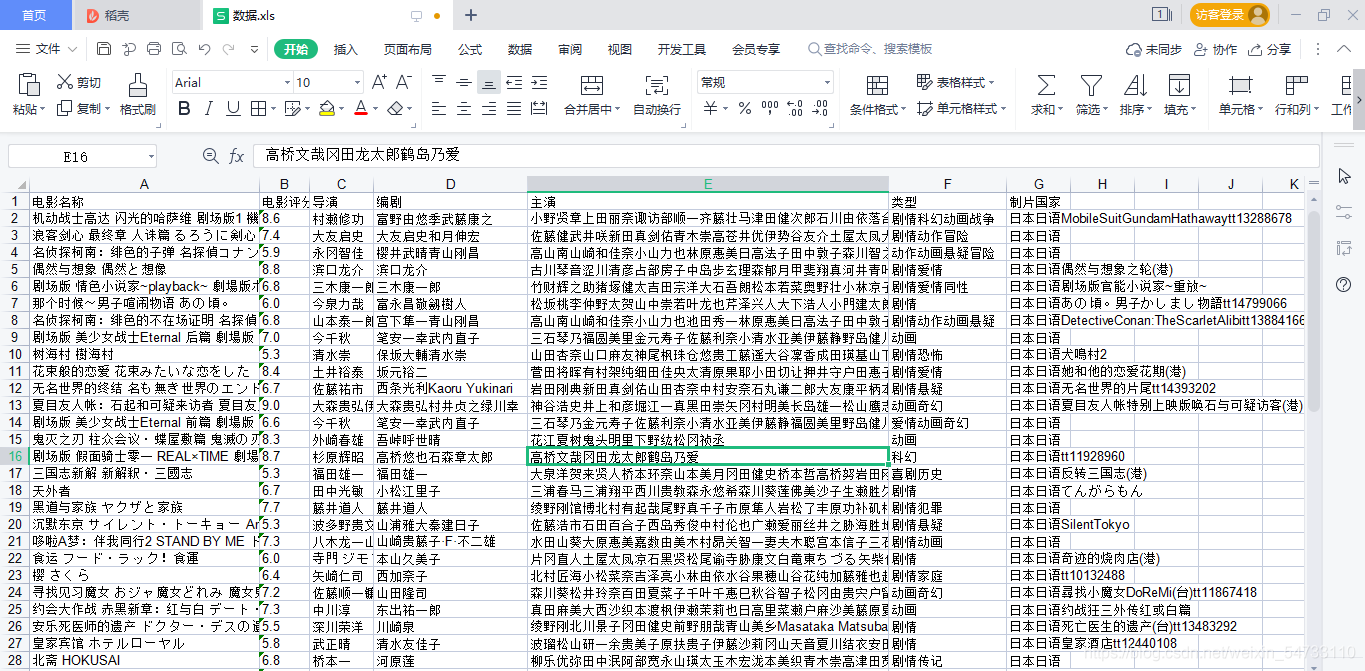
Task: Toggle Bold formatting
Action: click(183, 109)
